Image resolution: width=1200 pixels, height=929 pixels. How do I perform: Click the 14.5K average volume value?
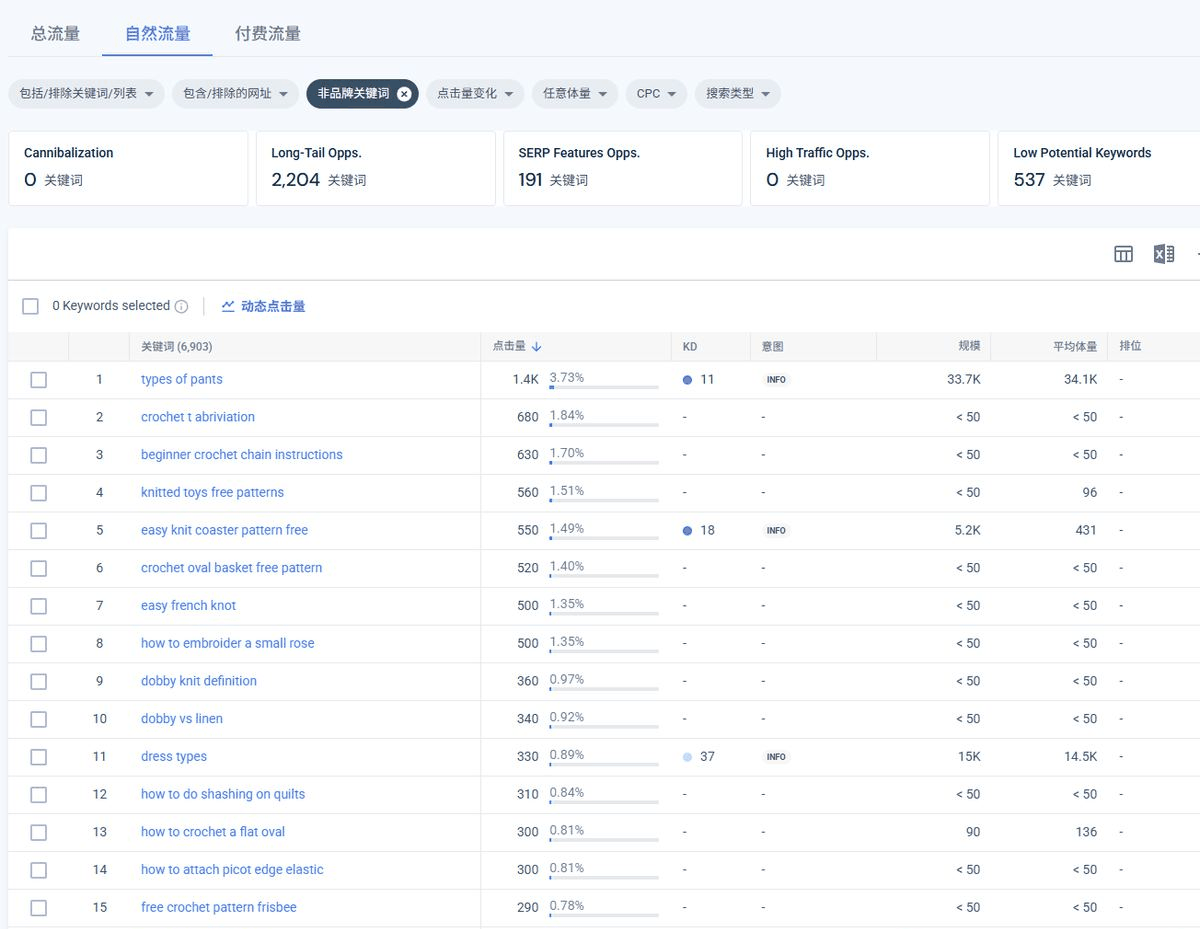[1080, 757]
